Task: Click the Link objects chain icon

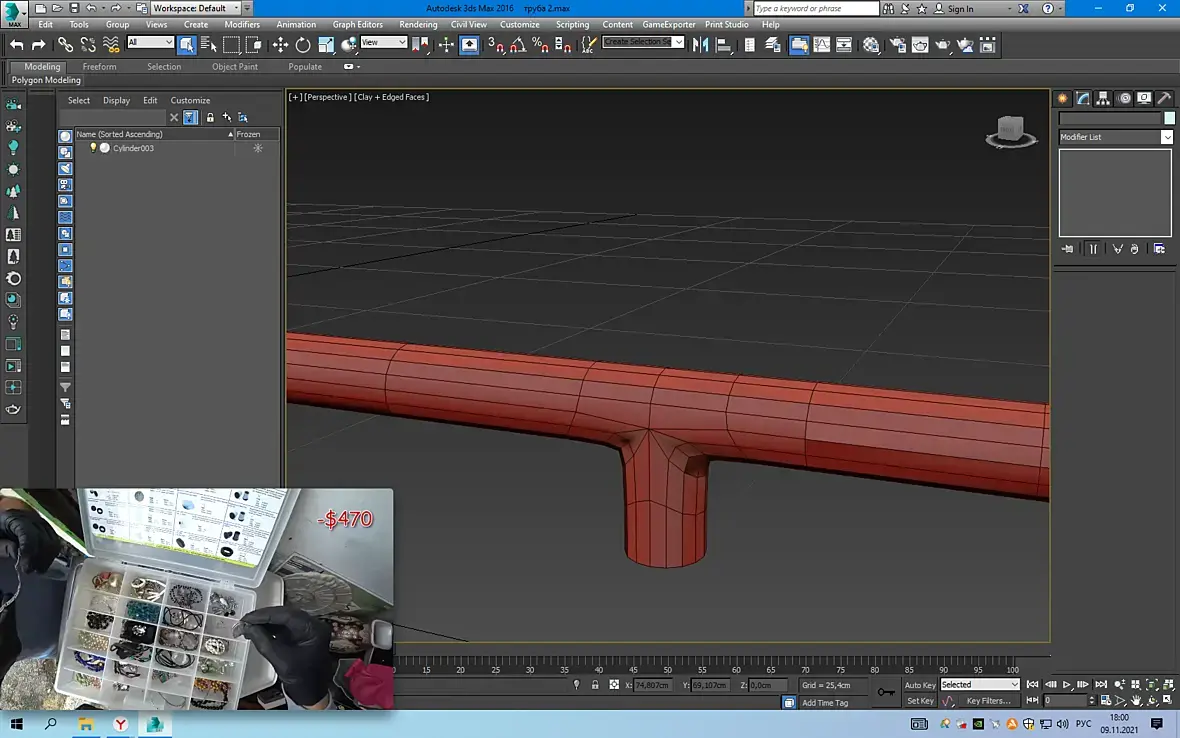Action: pyautogui.click(x=65, y=45)
